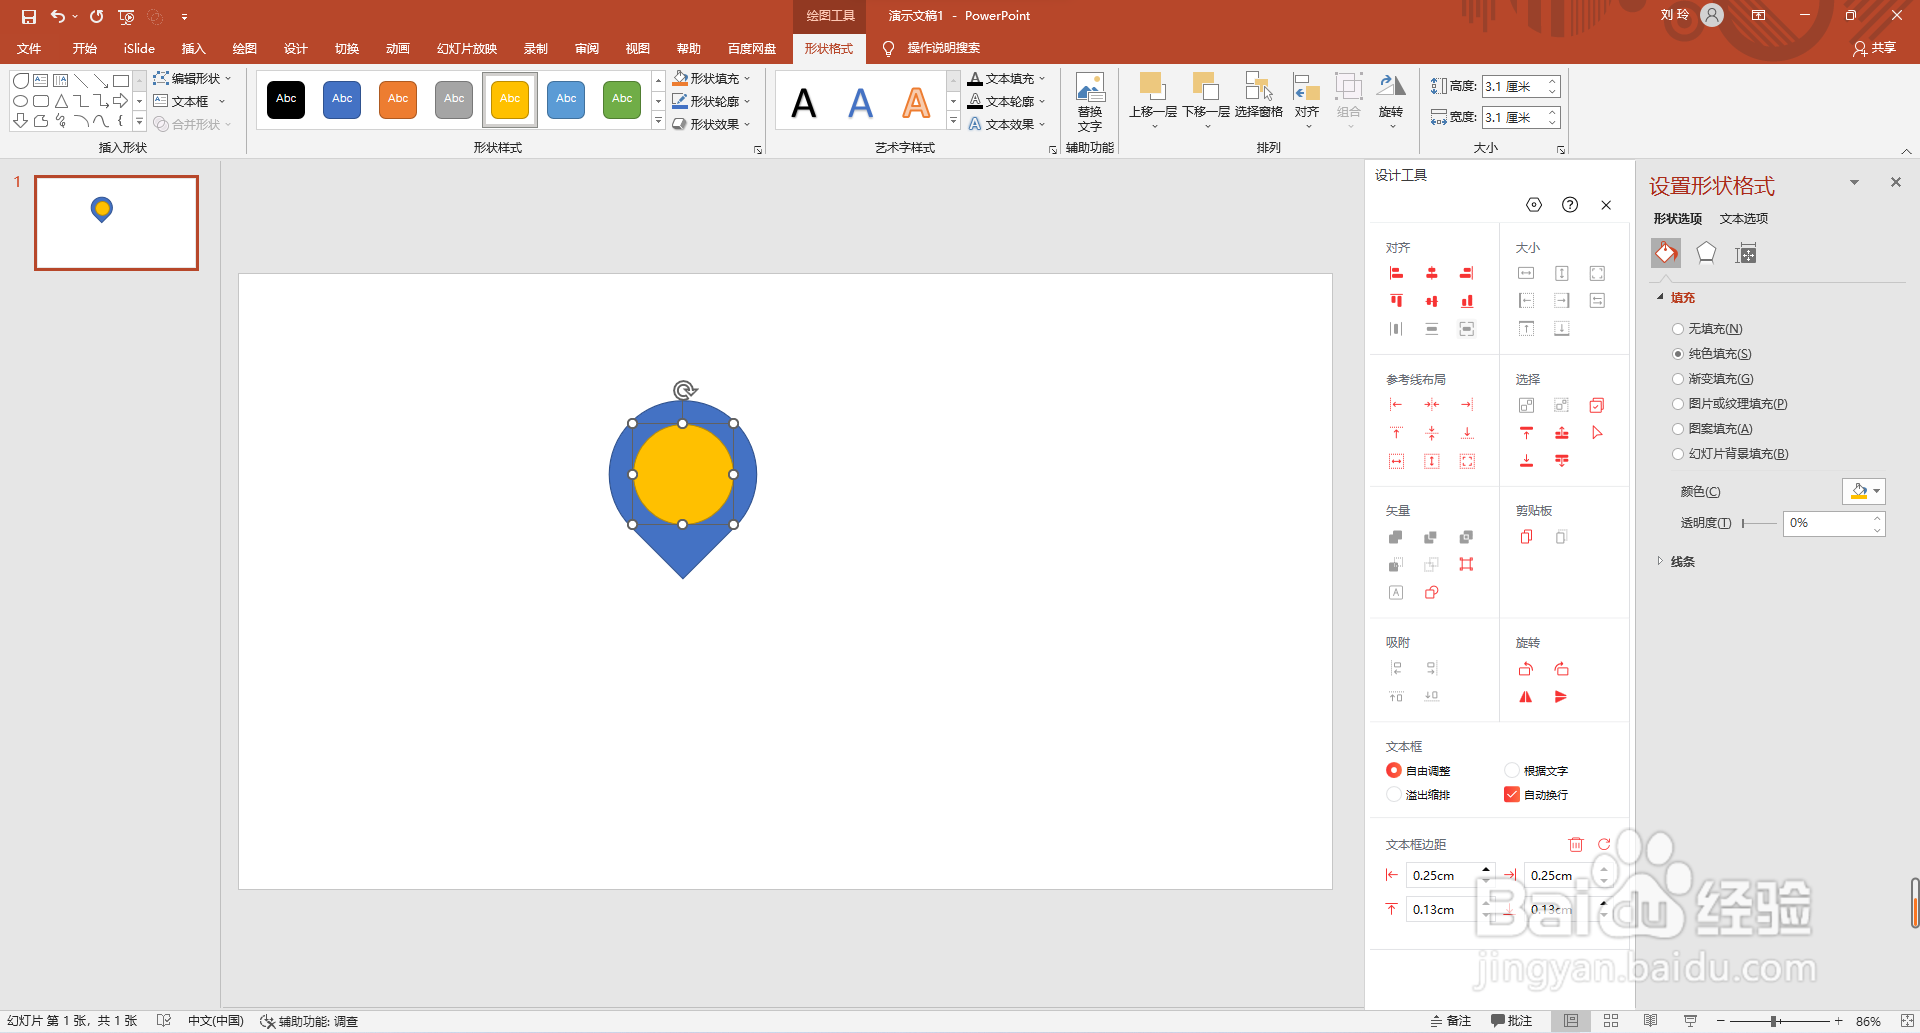
Task: Switch to the 动画 ribbon tab
Action: (398, 48)
